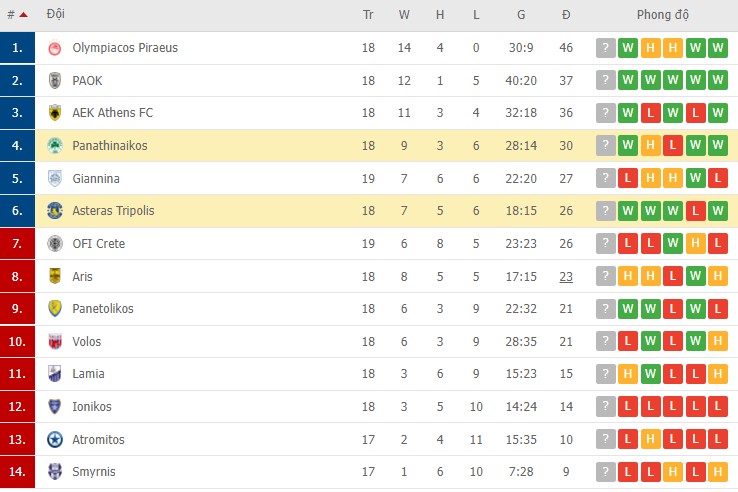
Task: Click the Volos team crest
Action: [x=55, y=341]
